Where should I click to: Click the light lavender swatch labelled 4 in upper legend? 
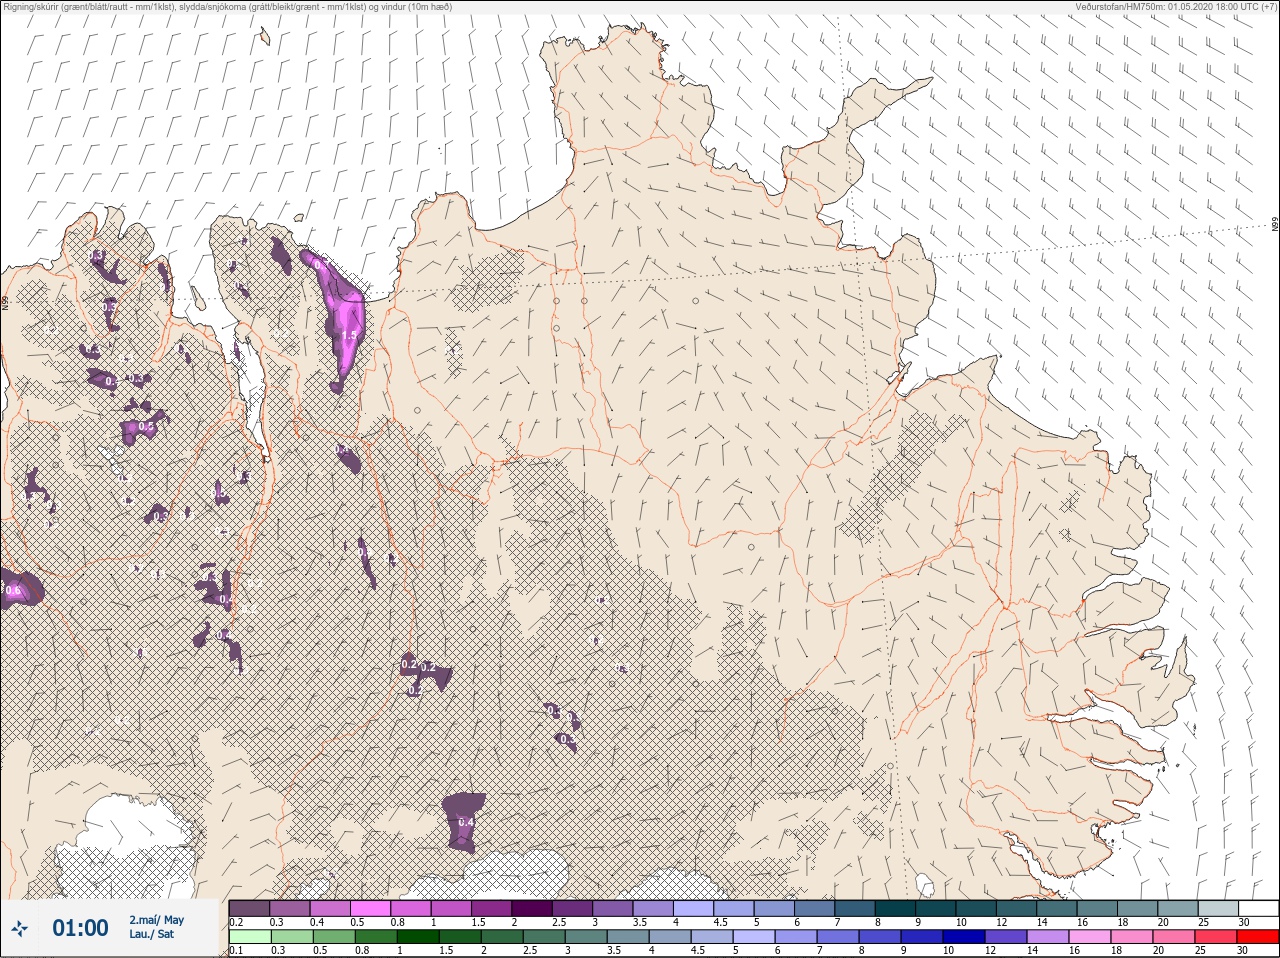pyautogui.click(x=694, y=908)
